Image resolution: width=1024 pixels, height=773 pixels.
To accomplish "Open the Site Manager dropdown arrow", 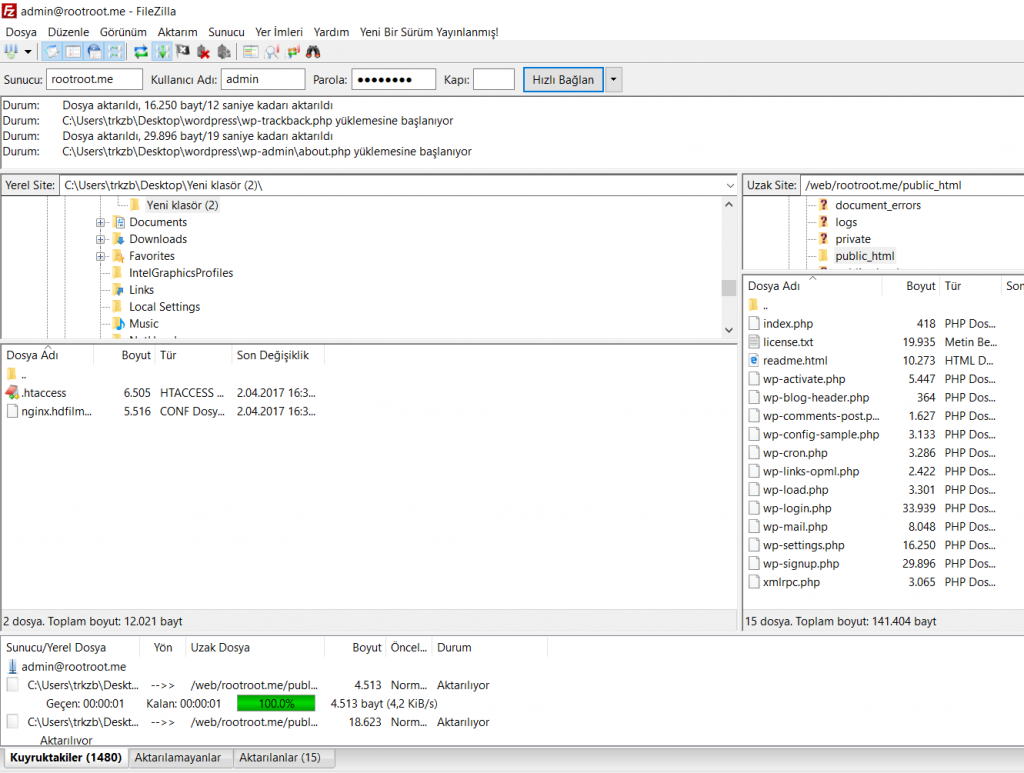I will [28, 52].
